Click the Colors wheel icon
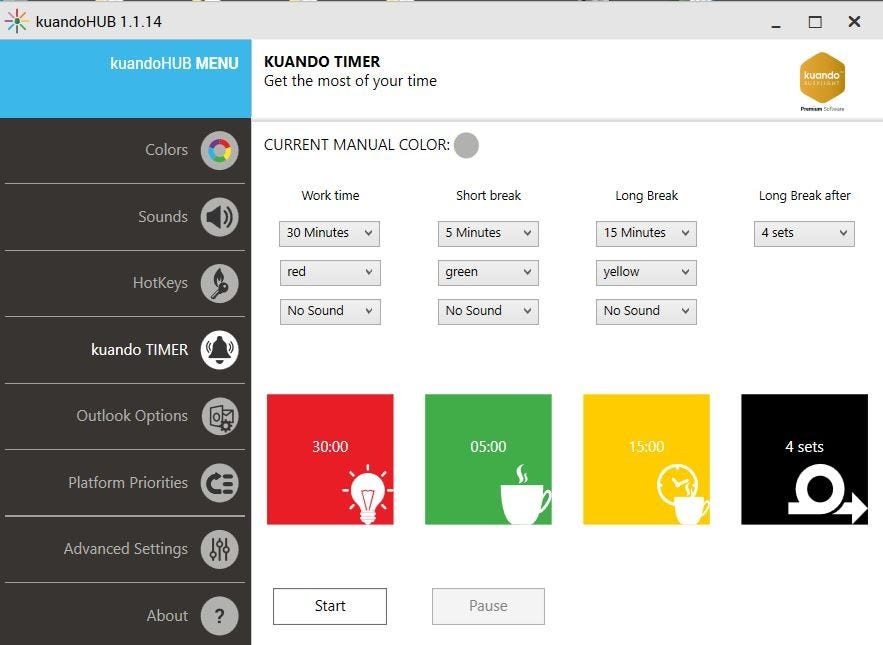883x645 pixels. (220, 150)
